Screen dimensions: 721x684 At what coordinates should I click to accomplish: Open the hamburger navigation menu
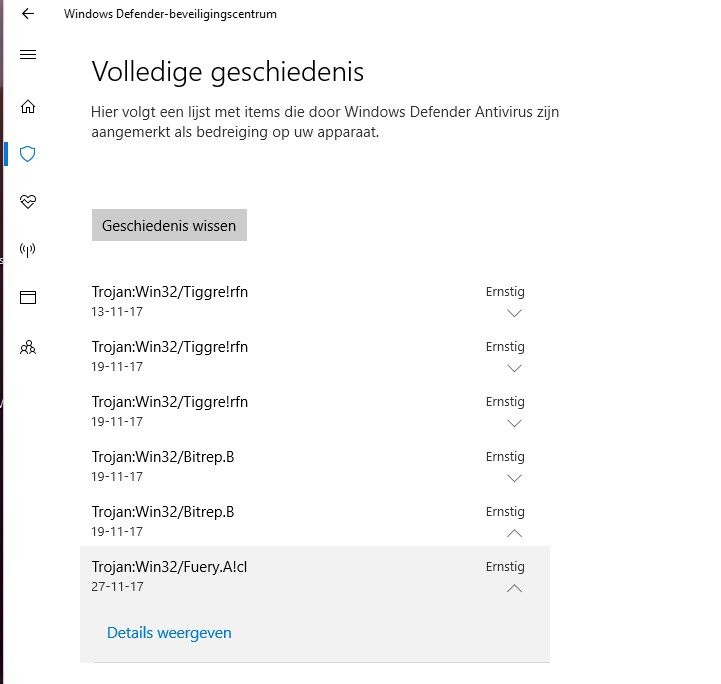point(28,55)
